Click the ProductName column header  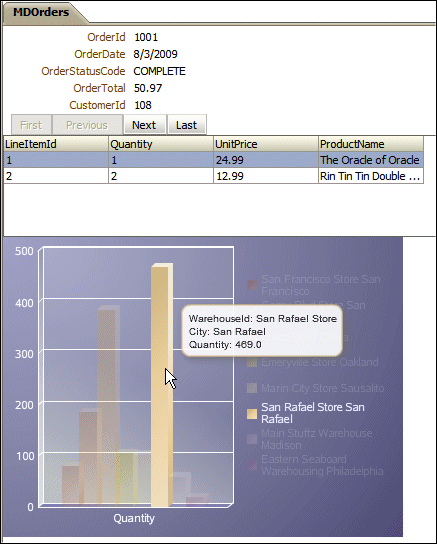click(x=371, y=144)
